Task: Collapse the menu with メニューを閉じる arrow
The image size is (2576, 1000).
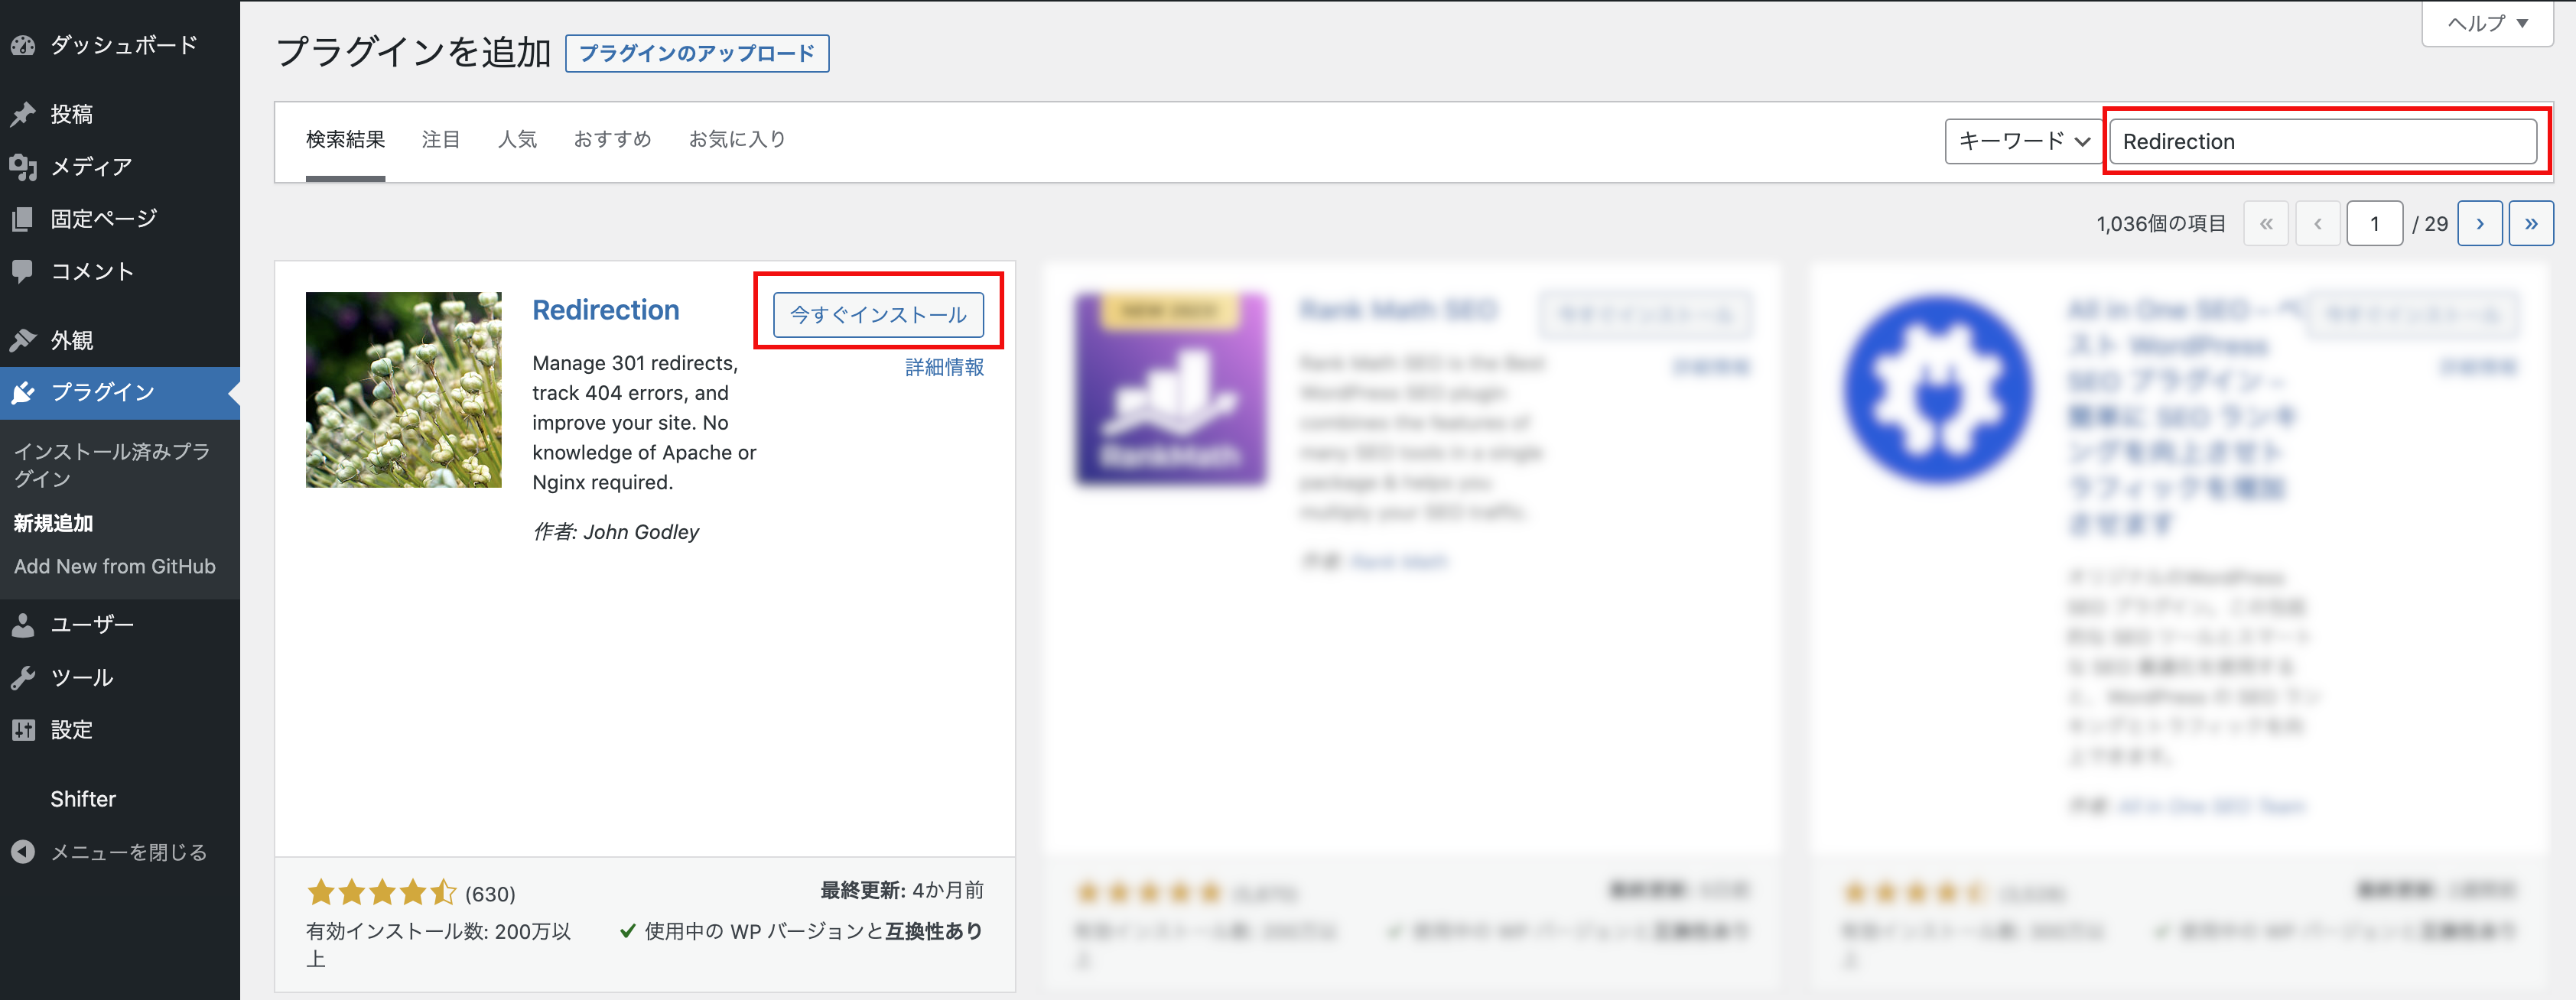Action: 23,852
